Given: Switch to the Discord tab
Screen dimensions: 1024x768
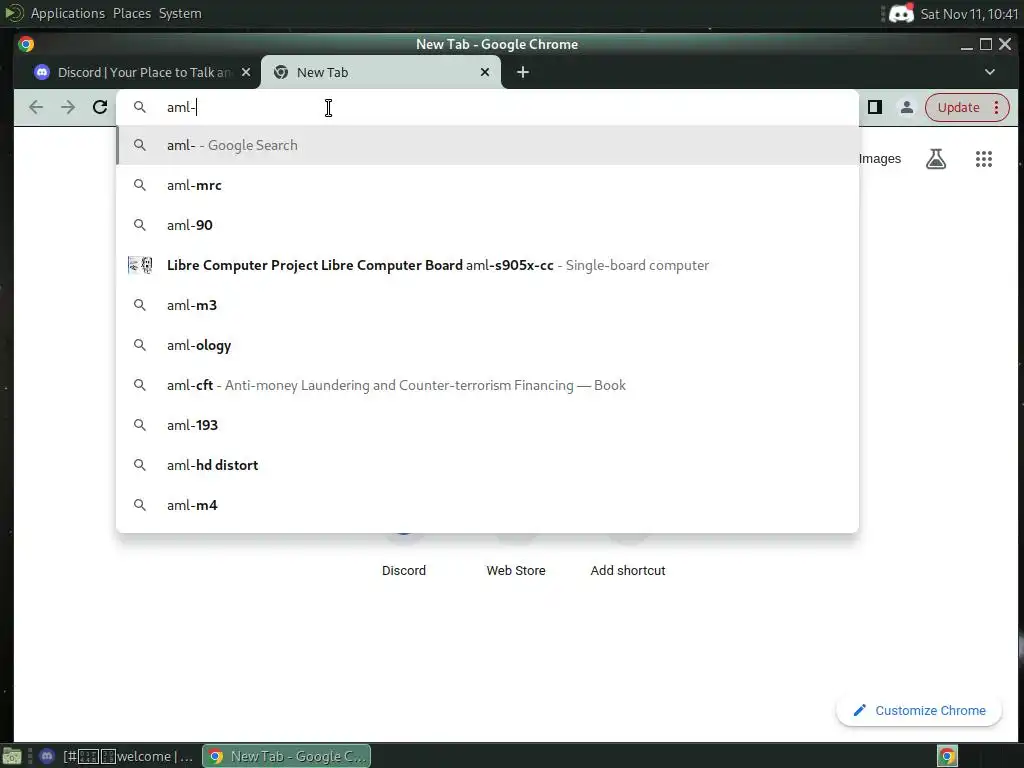Looking at the screenshot, I should click(x=144, y=72).
